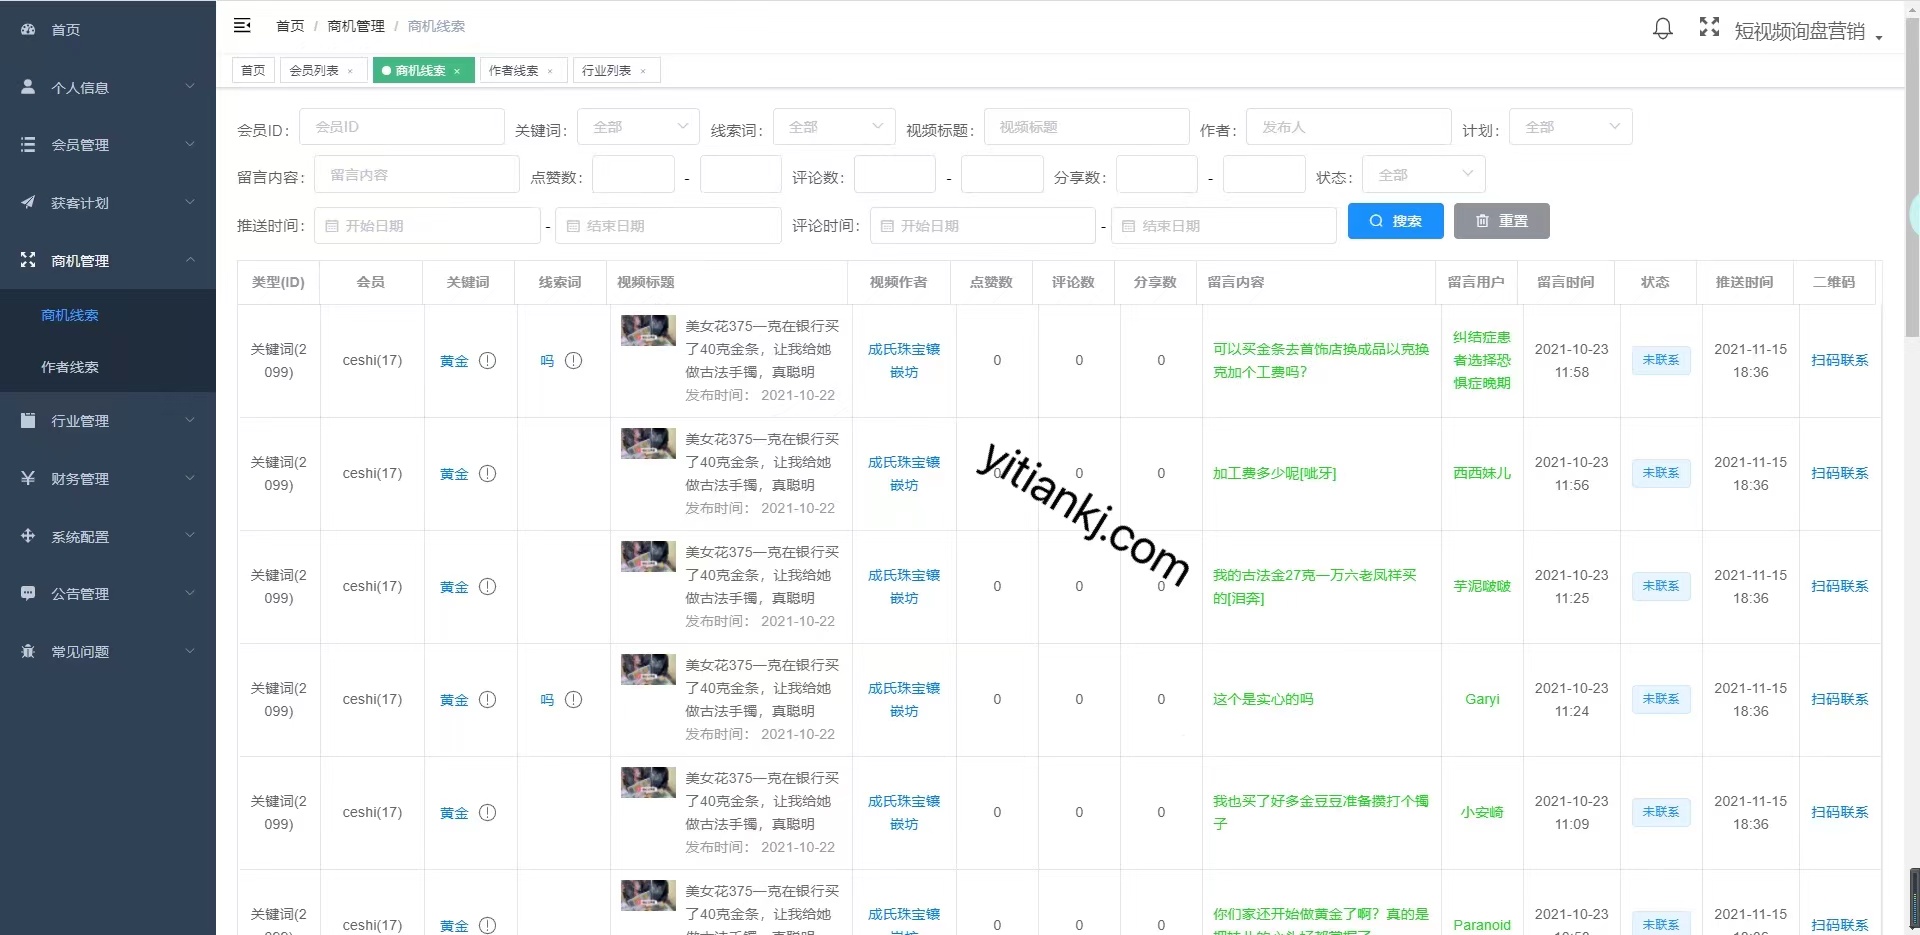Click inside the 会员ID input field

point(402,127)
